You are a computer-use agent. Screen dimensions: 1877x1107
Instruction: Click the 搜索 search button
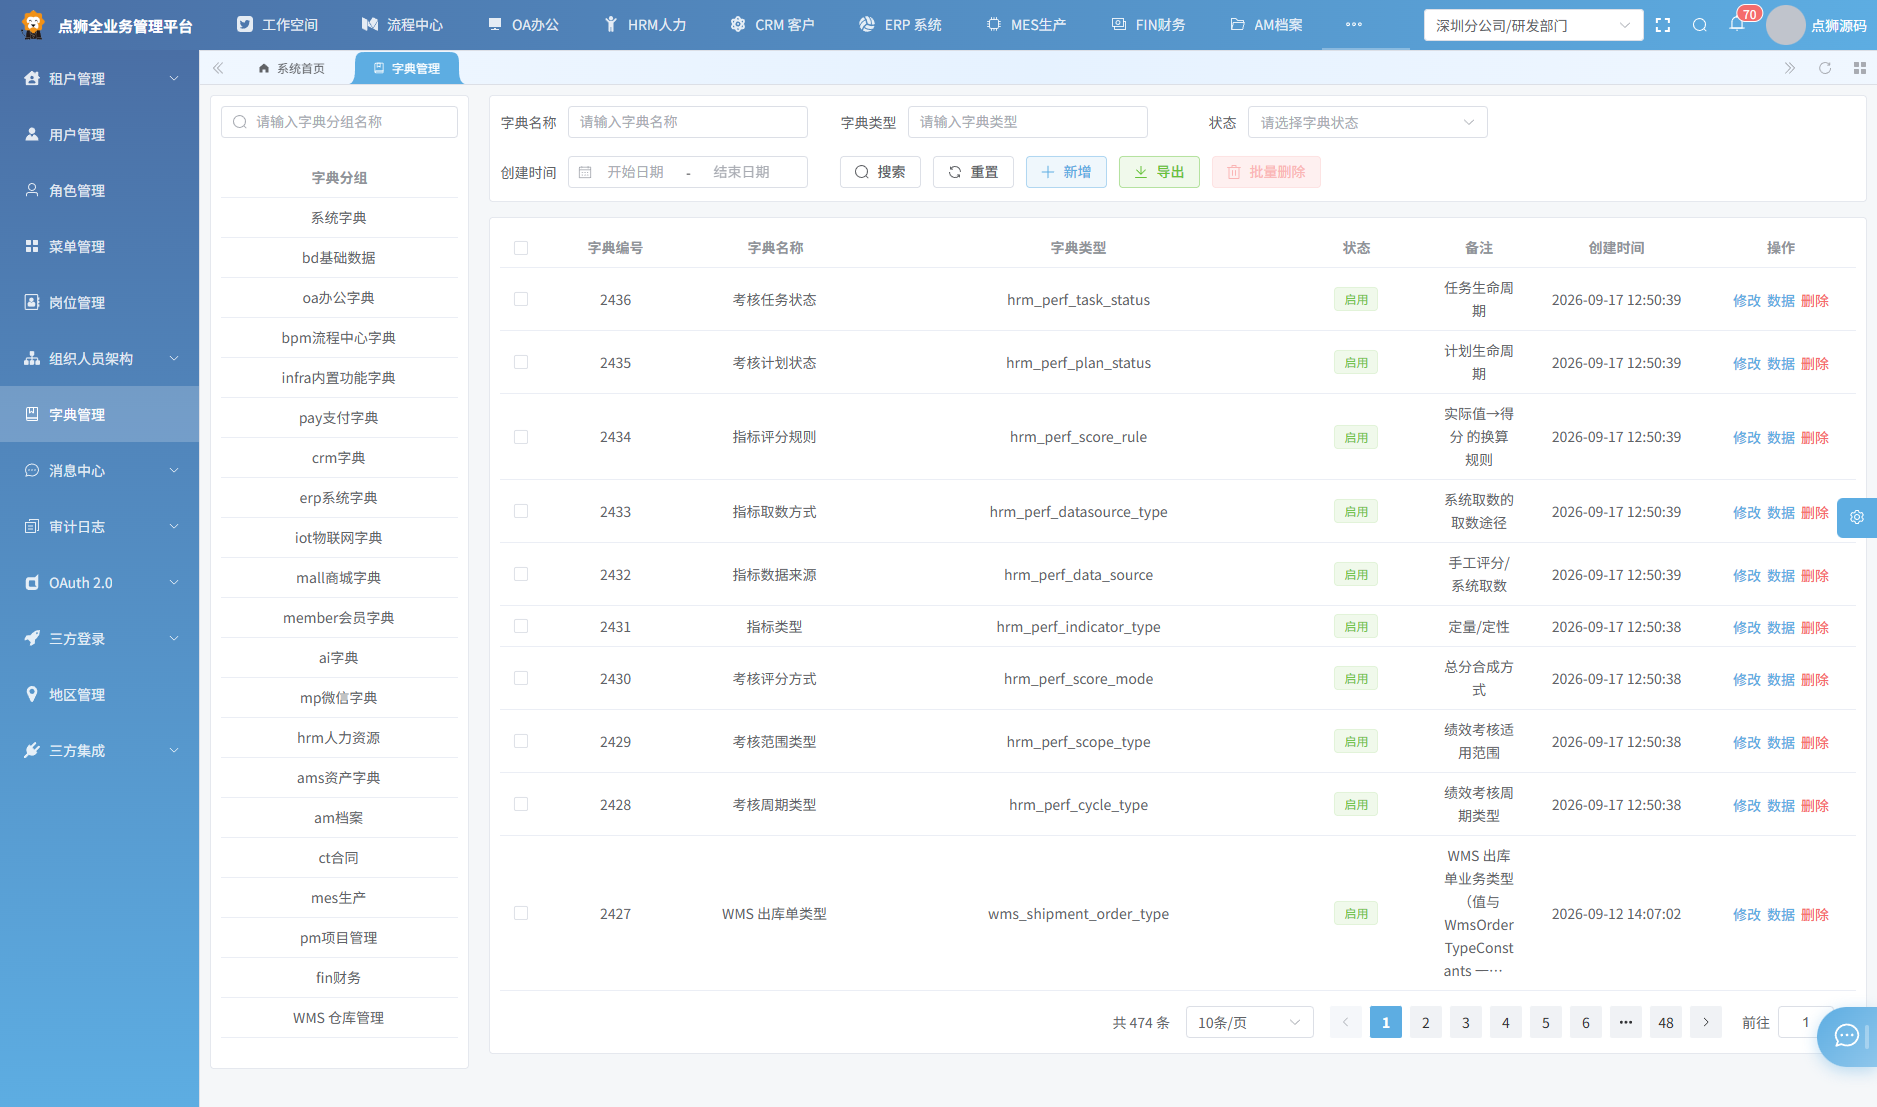pyautogui.click(x=880, y=172)
